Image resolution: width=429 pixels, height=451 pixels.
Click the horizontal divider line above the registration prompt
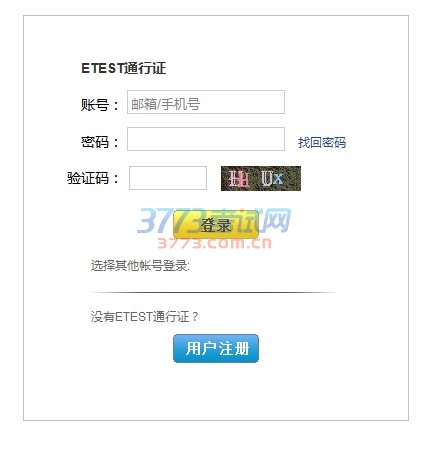coord(214,292)
